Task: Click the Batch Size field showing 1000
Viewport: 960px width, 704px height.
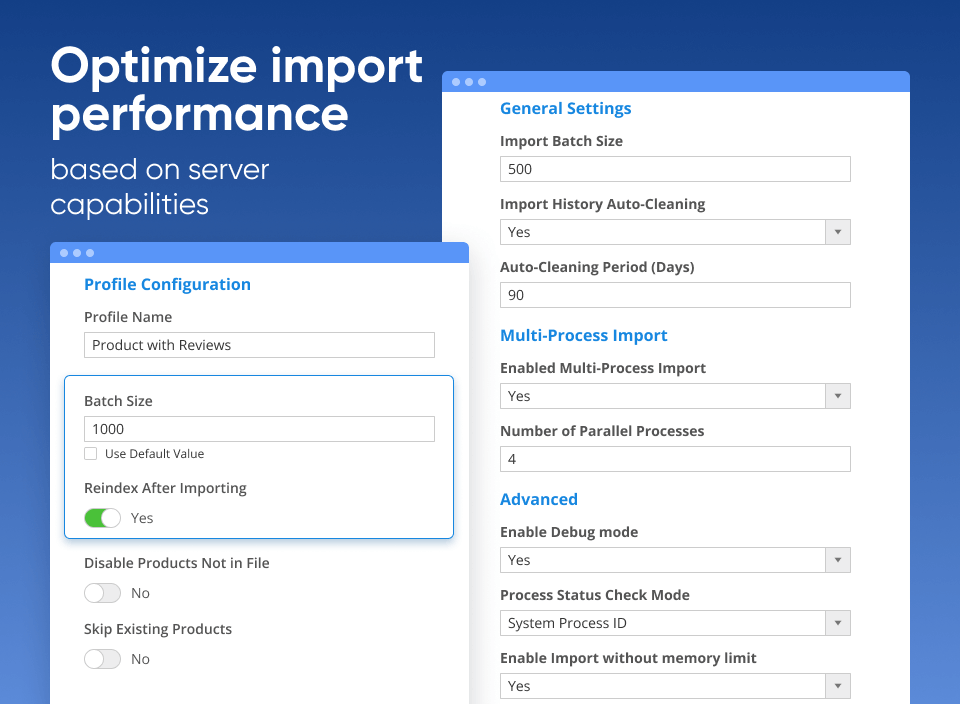Action: (x=259, y=429)
